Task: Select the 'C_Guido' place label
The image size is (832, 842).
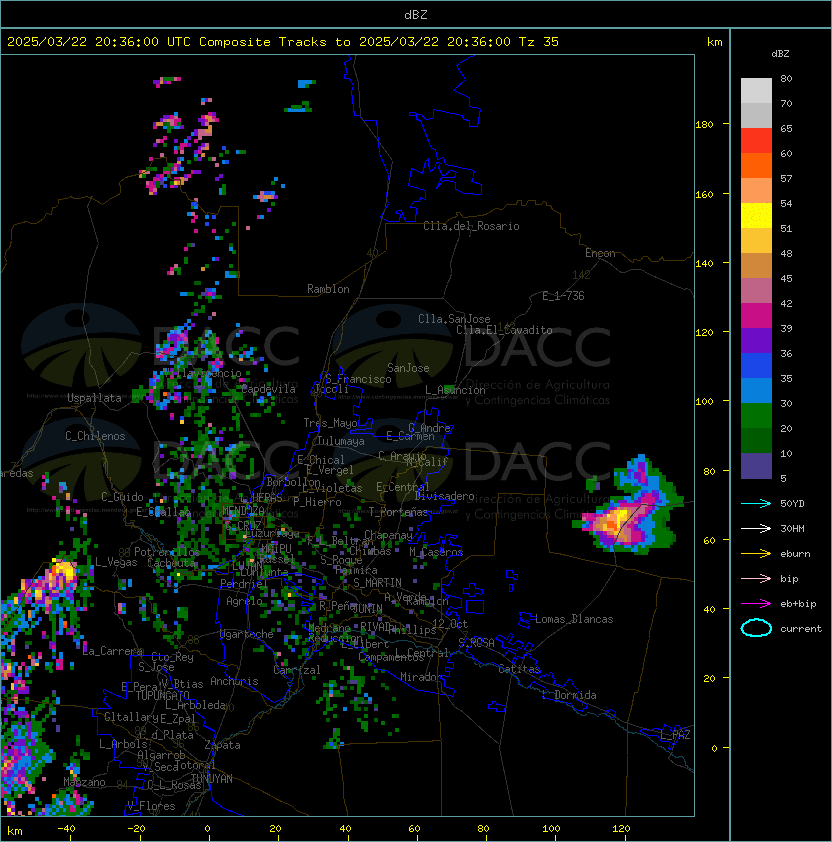Action: click(122, 497)
